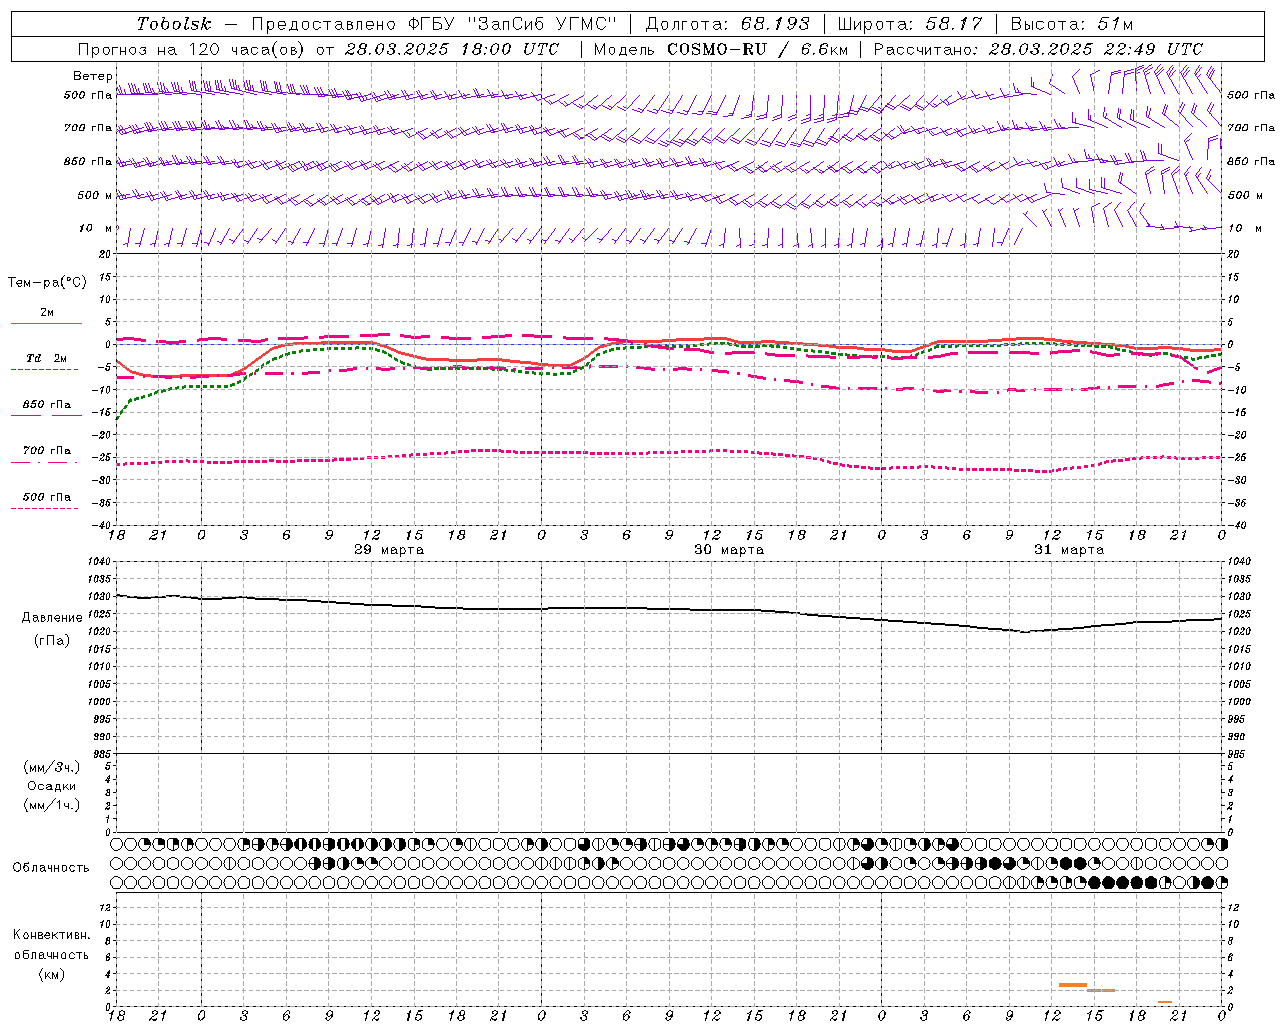1280x1024 pixels.
Task: Click the '(гПа)' unit under Давление
Action: (52, 641)
